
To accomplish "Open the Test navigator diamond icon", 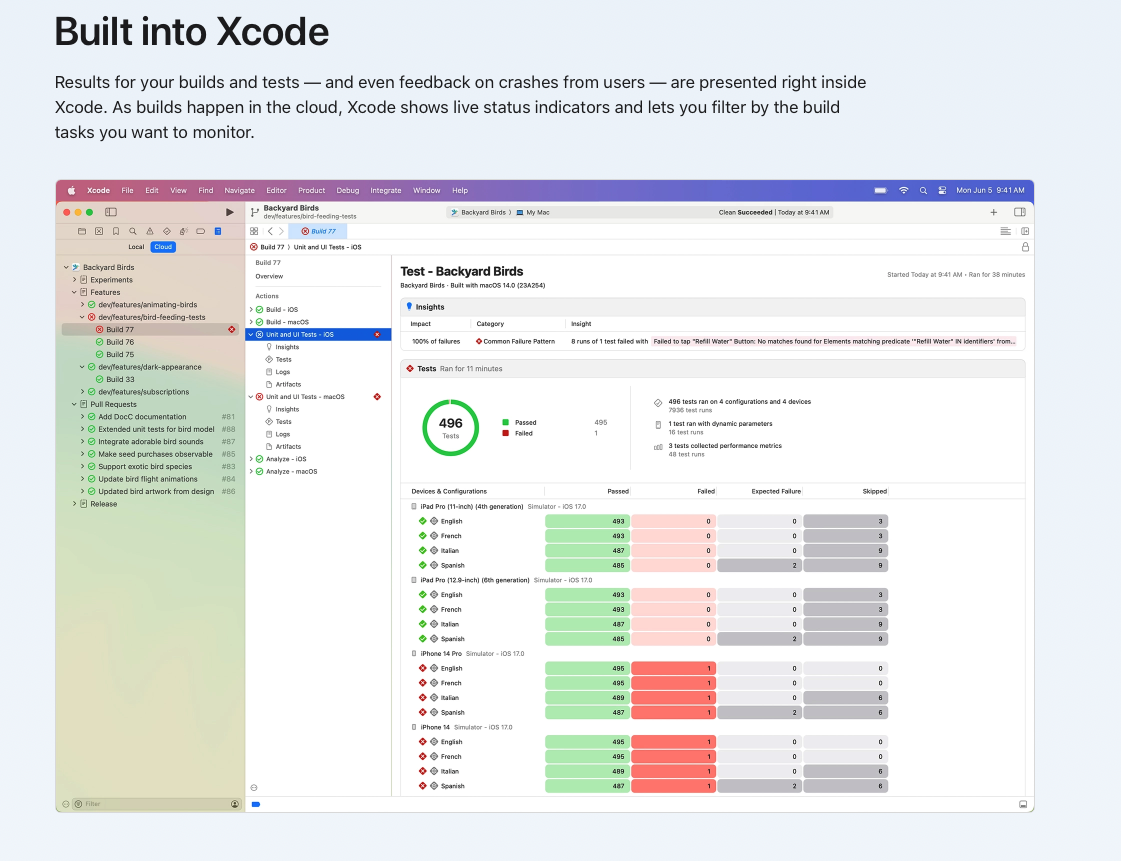I will coord(166,231).
